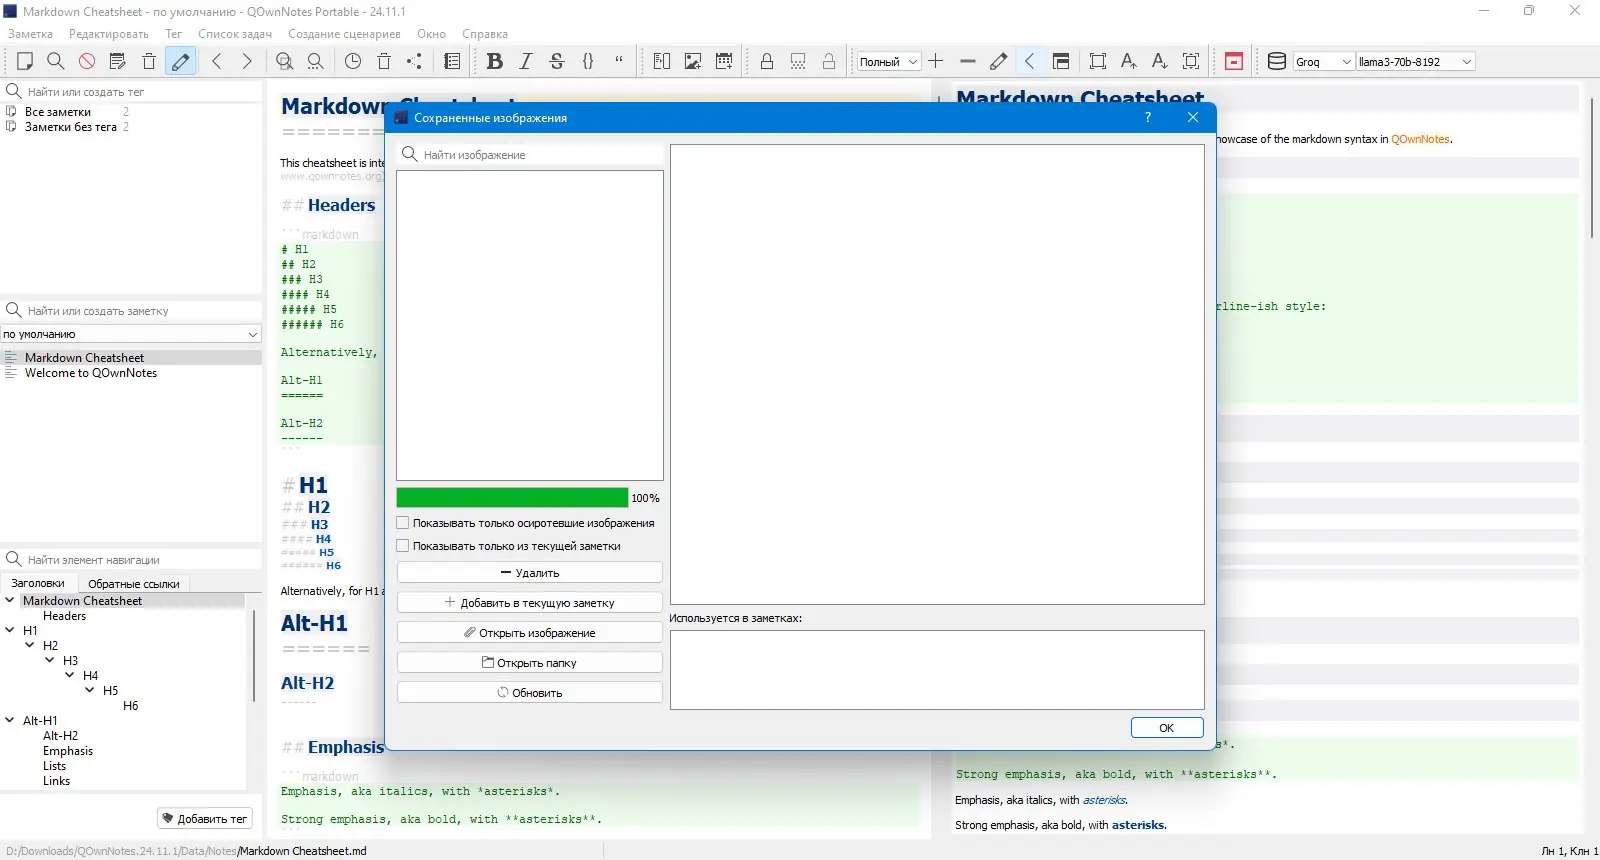1600x860 pixels.
Task: Collapse the H2 node in navigation tree
Action: (x=30, y=645)
